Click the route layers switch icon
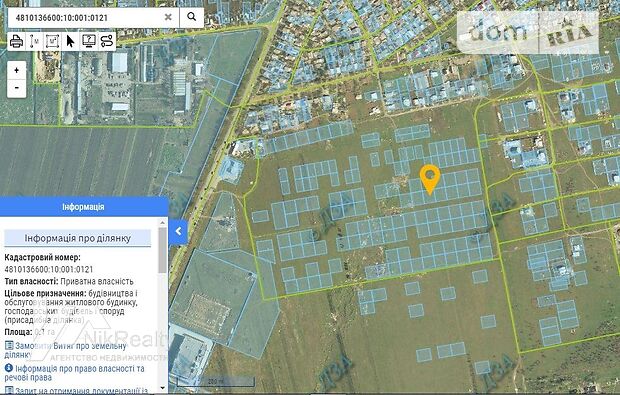The height and width of the screenshot is (395, 620). pos(107,41)
